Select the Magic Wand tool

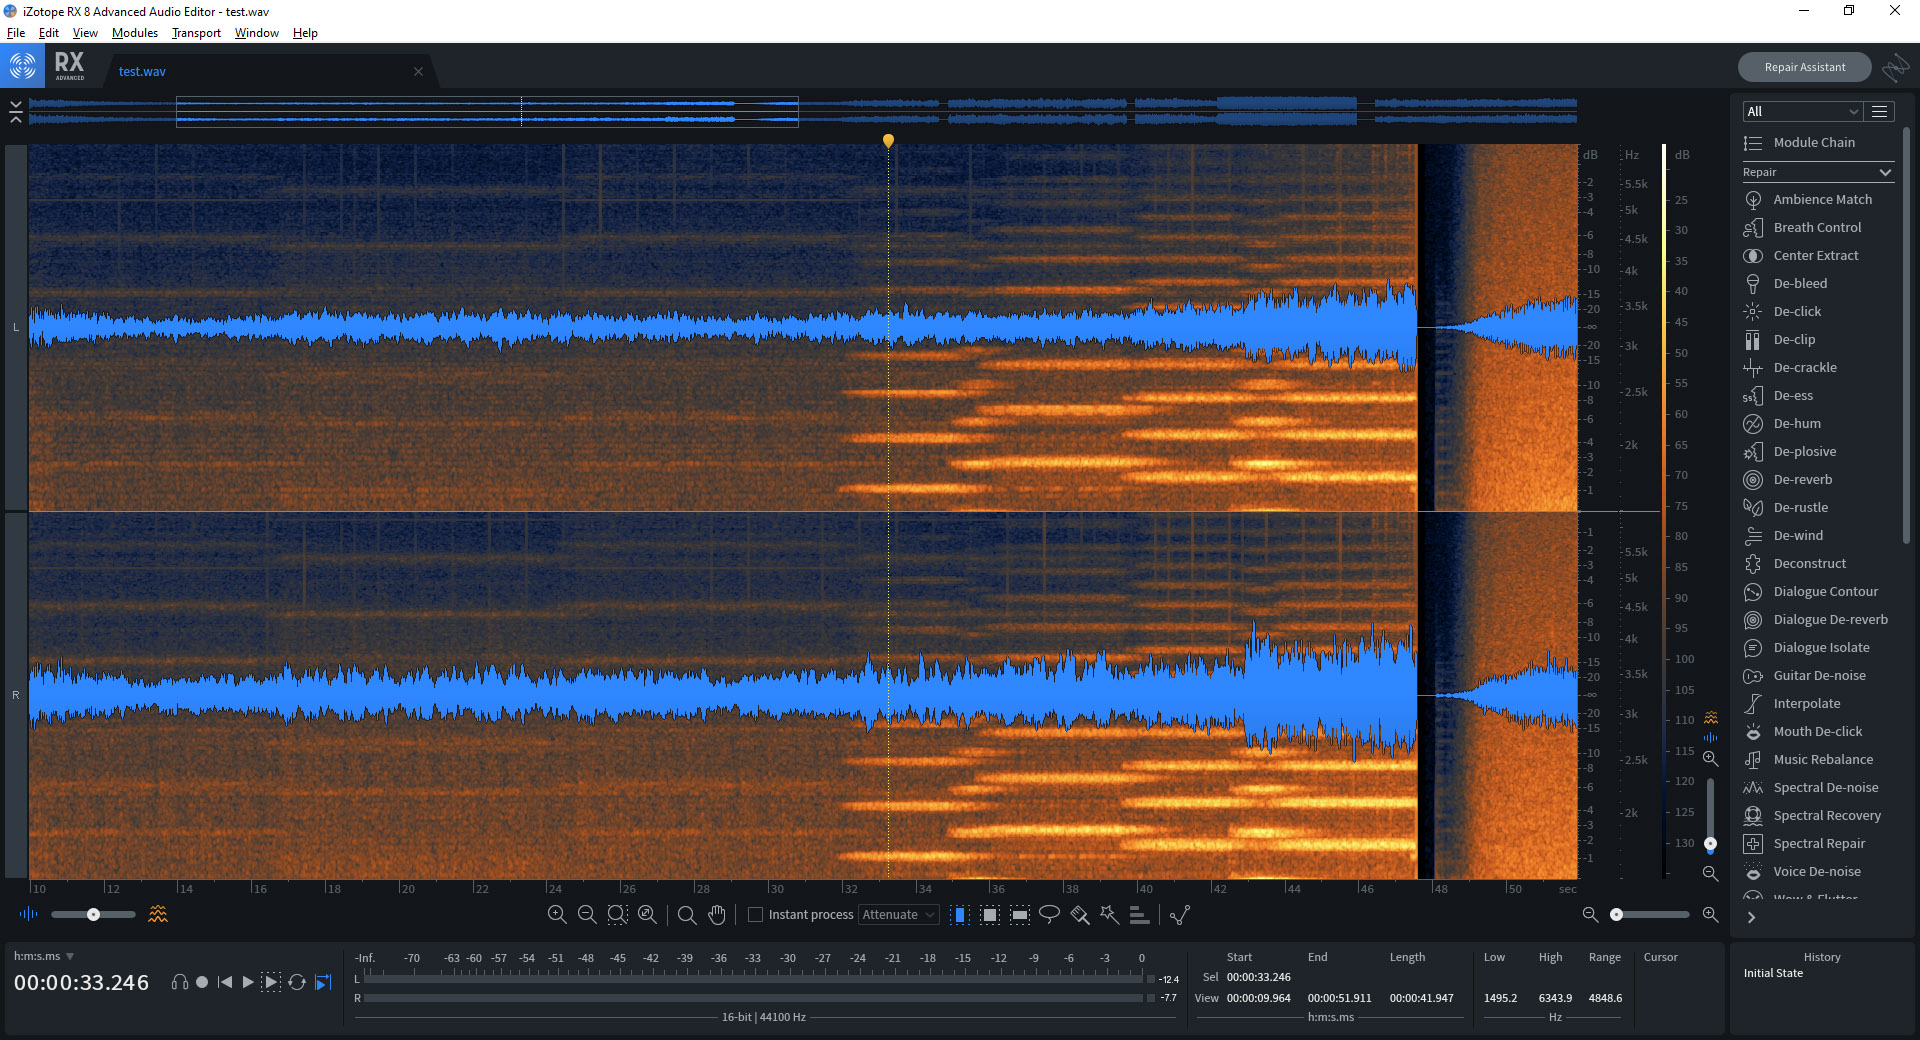point(1109,914)
